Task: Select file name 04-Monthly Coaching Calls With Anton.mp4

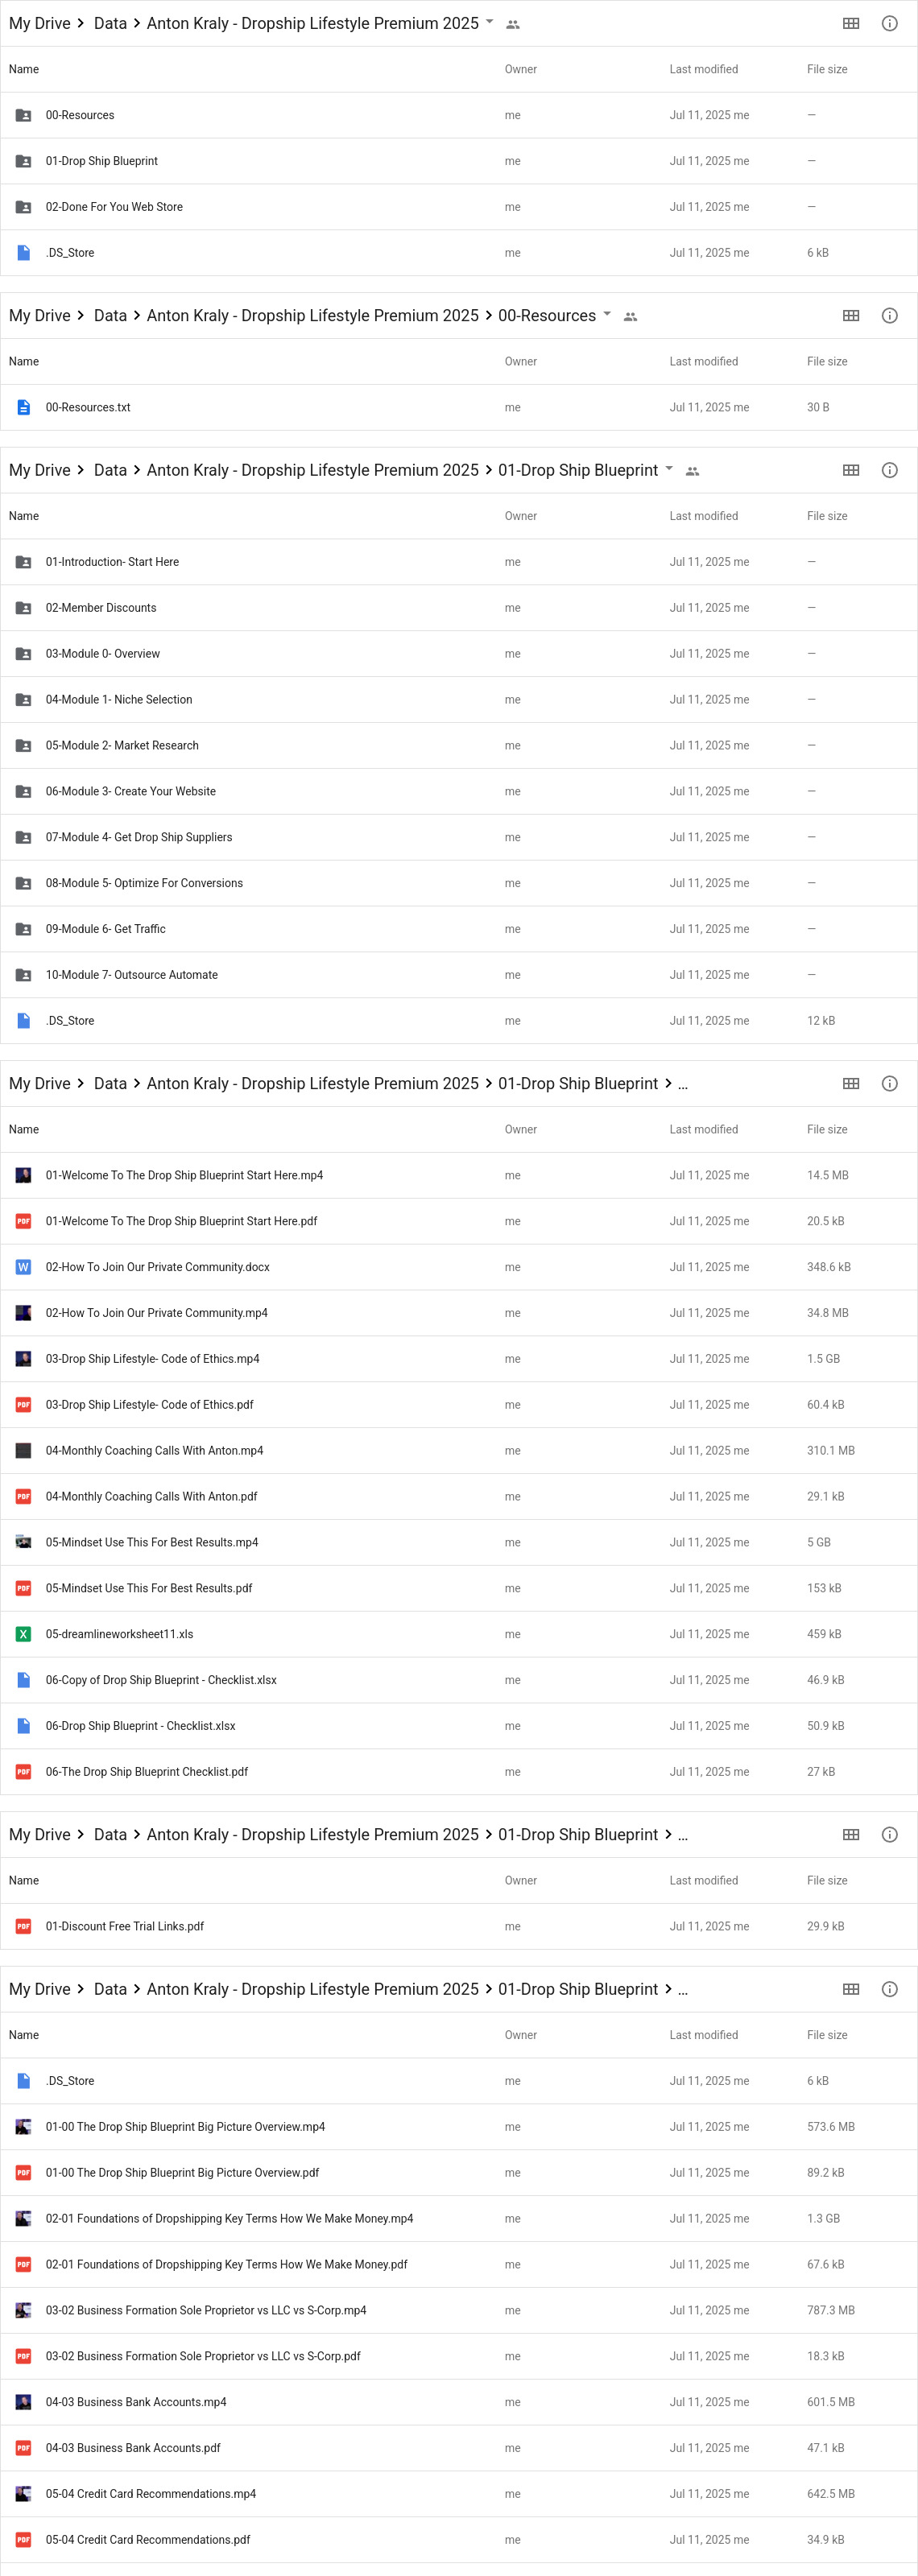Action: (155, 1451)
